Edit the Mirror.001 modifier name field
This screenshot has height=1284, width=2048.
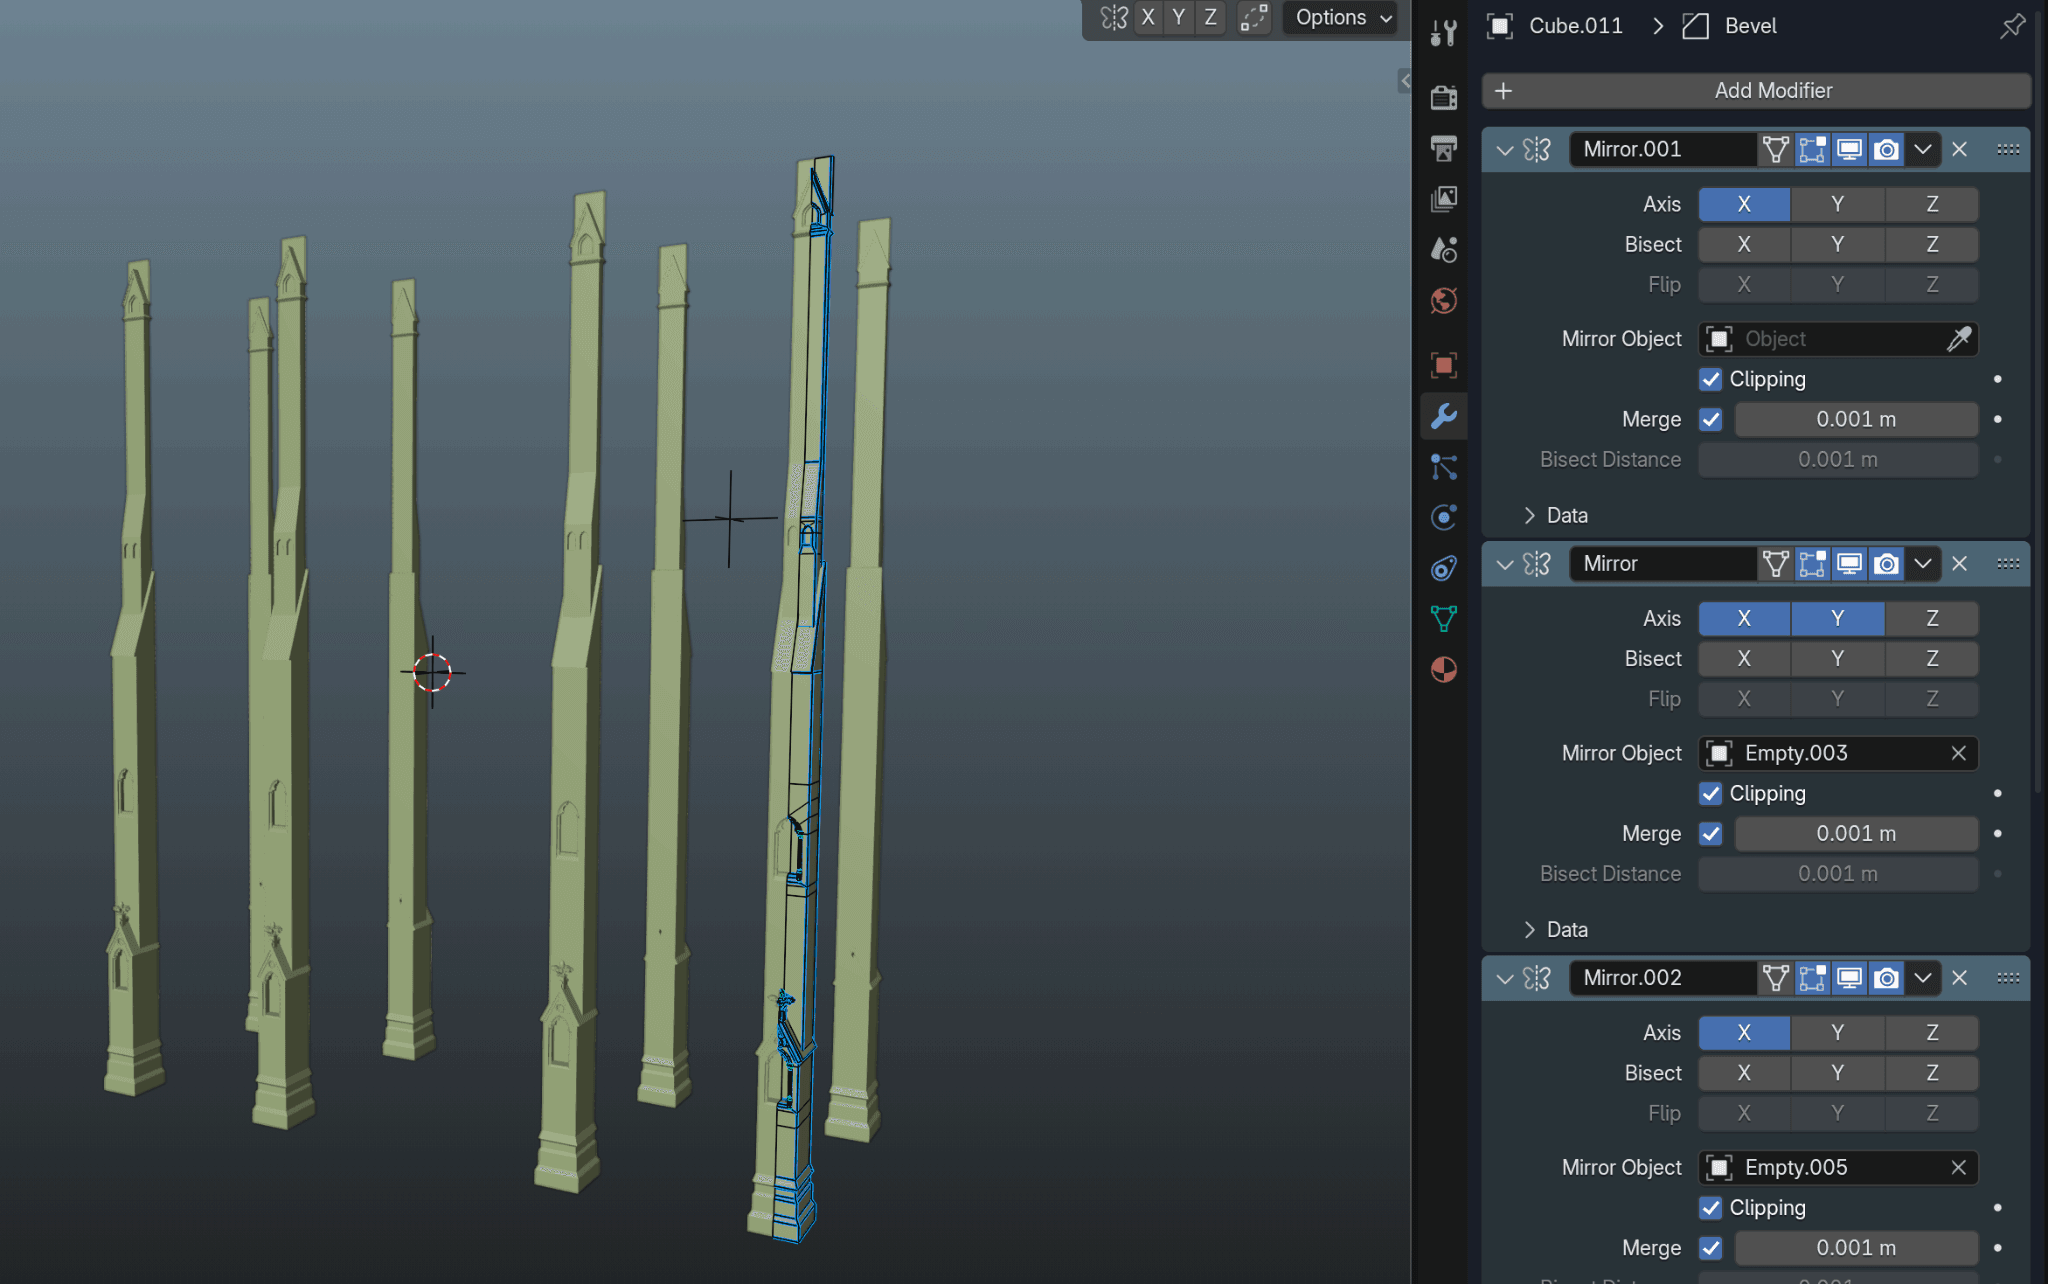point(1663,150)
